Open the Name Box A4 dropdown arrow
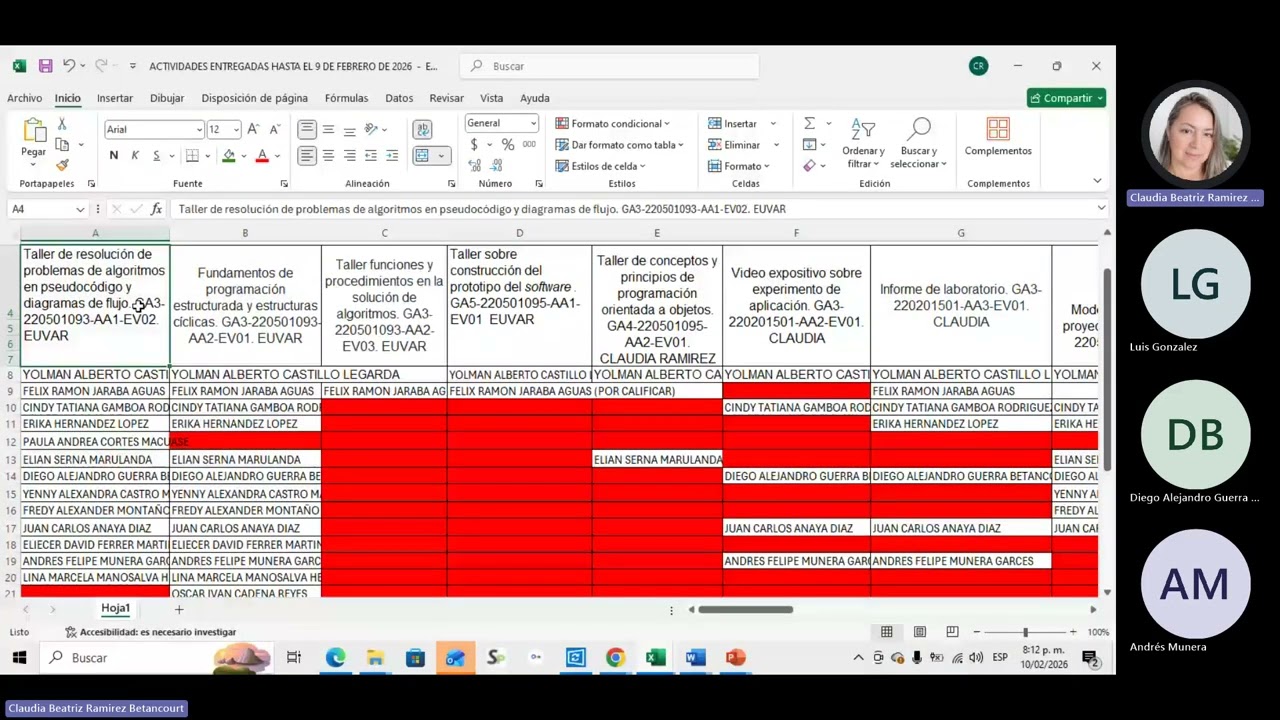This screenshot has height=720, width=1280. tap(80, 209)
